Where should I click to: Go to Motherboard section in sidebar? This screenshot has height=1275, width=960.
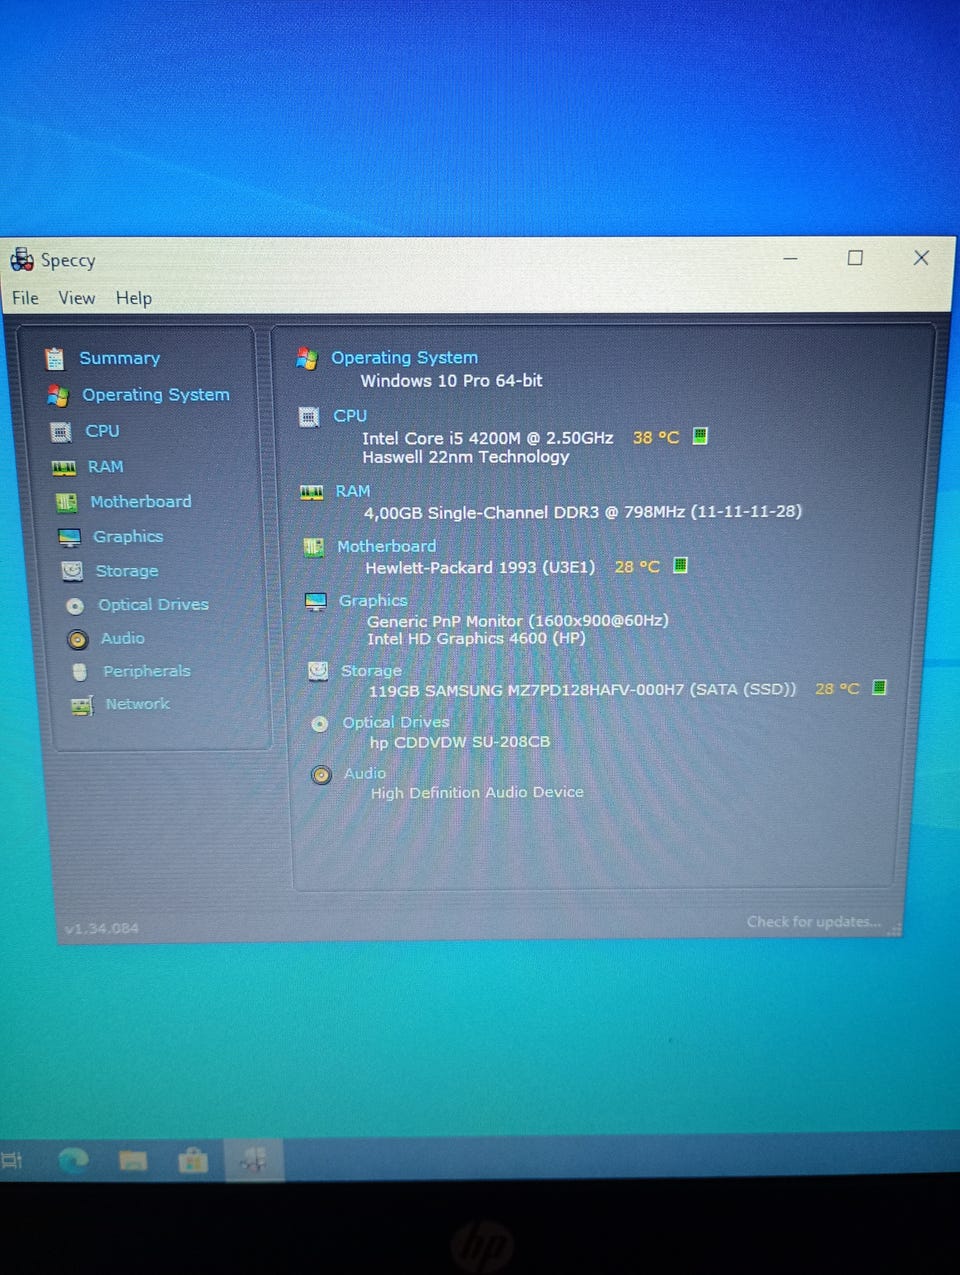pos(141,502)
